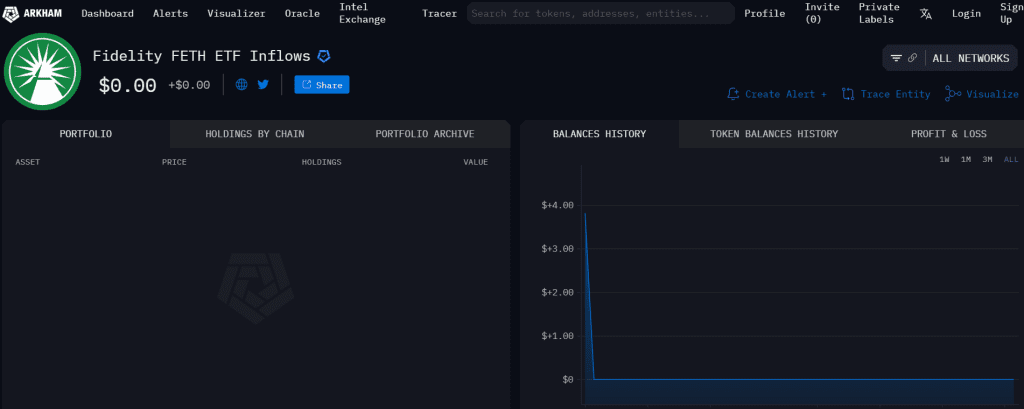Select the 1W chart range
The width and height of the screenshot is (1024, 409).
tap(944, 159)
